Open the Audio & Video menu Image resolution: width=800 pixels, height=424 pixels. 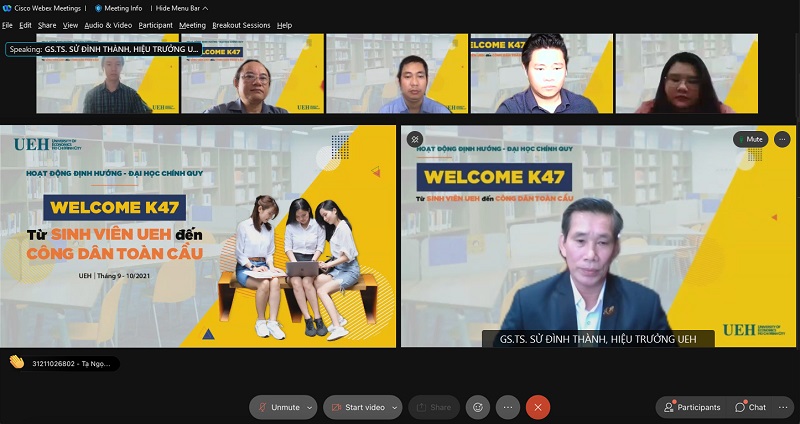pyautogui.click(x=108, y=25)
